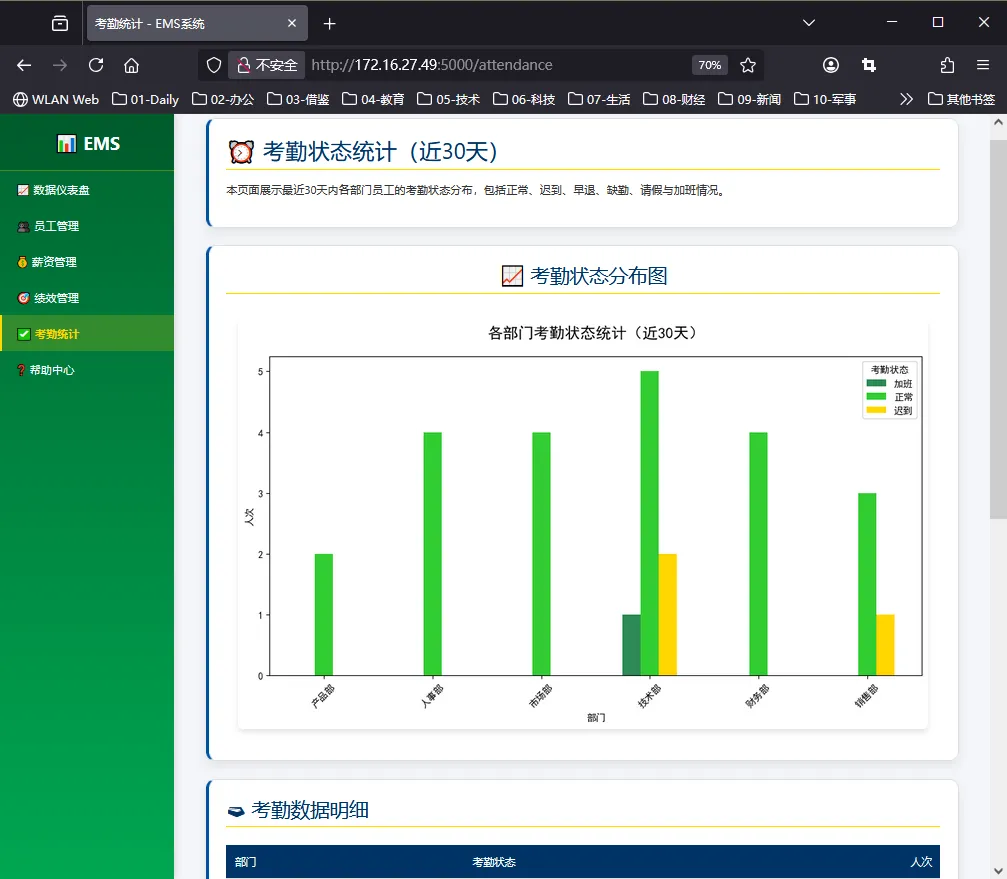The width and height of the screenshot is (1007, 879).
Task: Click the page vertical scrollbar thumb
Action: click(998, 329)
